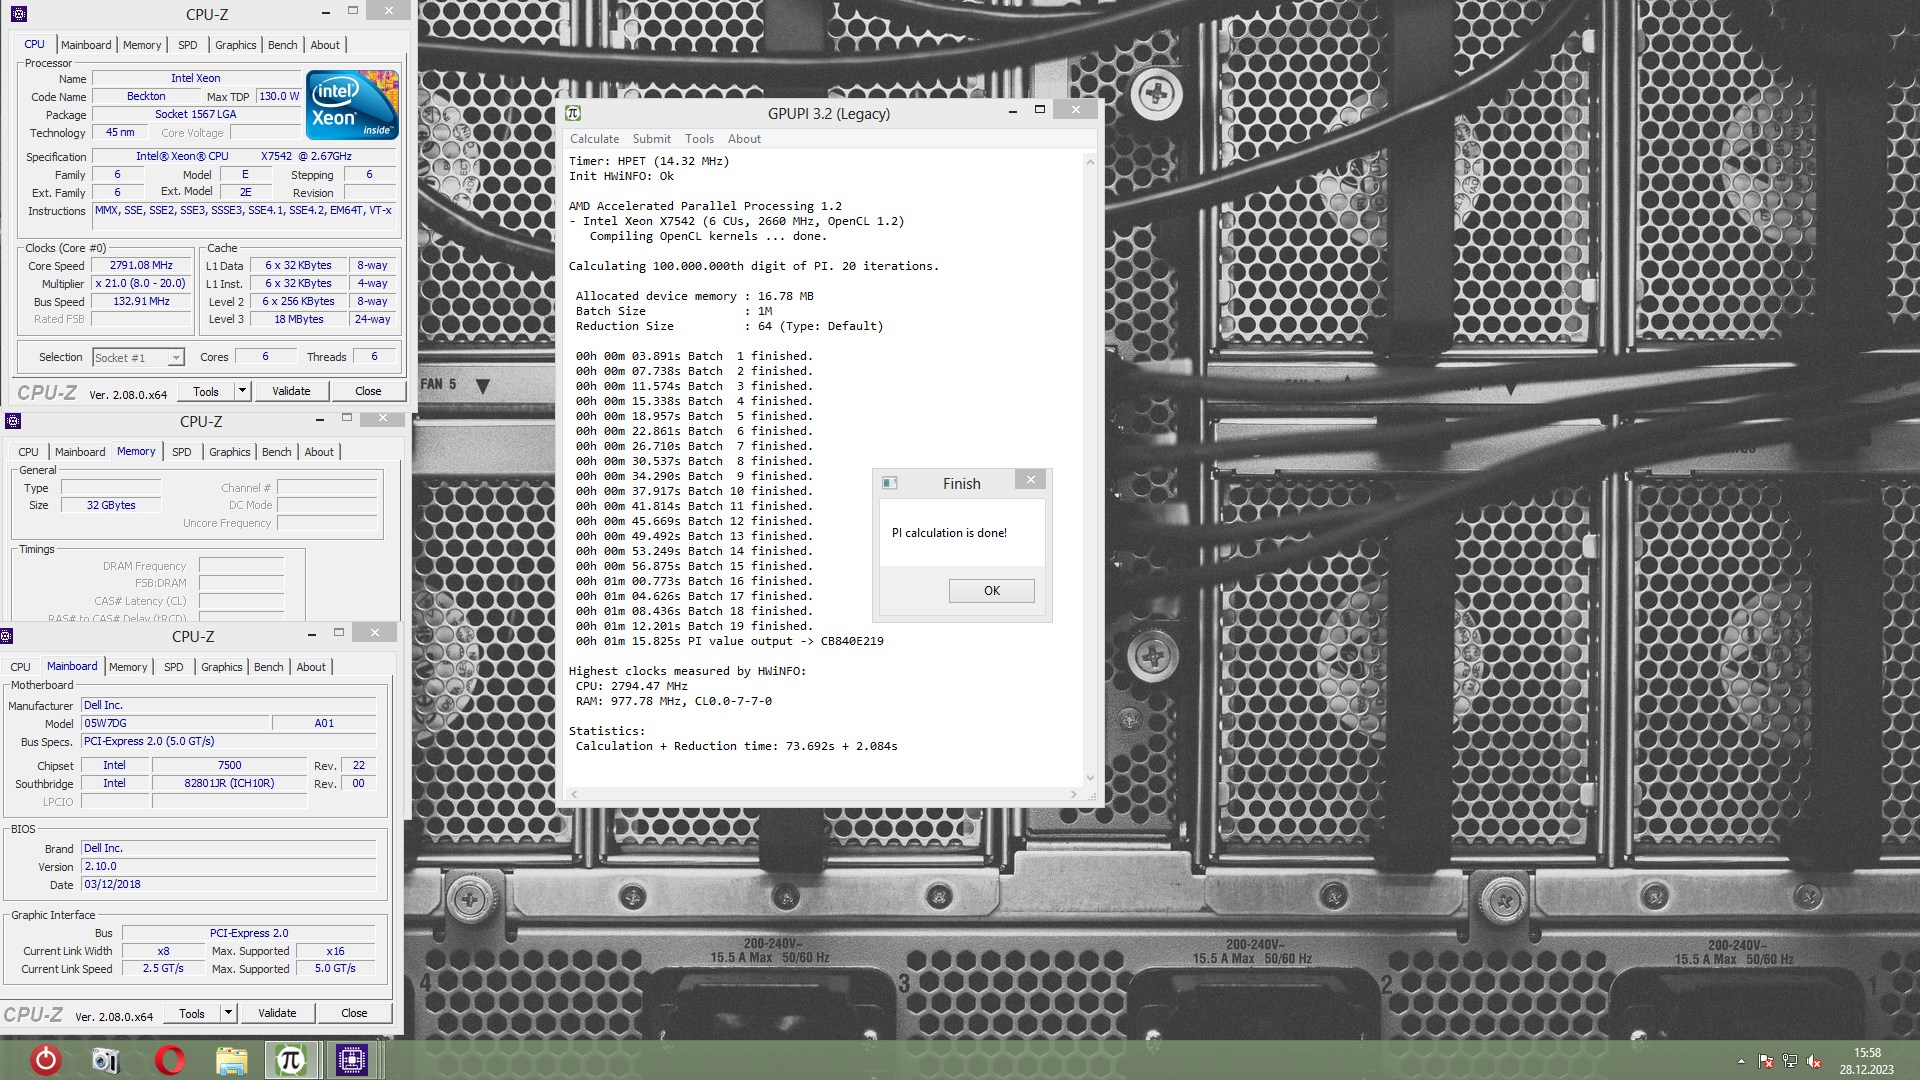Image resolution: width=1920 pixels, height=1080 pixels.
Task: Switch to GPUPI pi icon in taskbar
Action: click(290, 1060)
